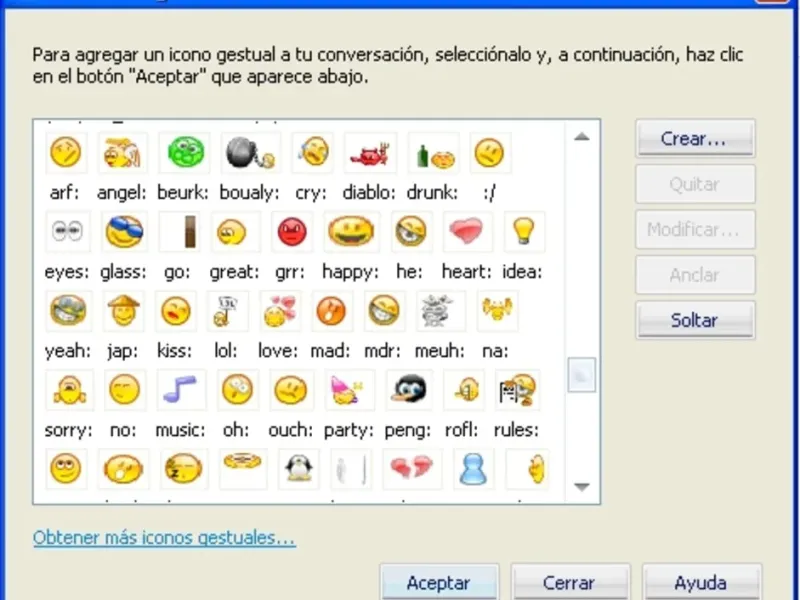The width and height of the screenshot is (800, 600).
Task: Click the Anclar button
Action: click(x=695, y=275)
